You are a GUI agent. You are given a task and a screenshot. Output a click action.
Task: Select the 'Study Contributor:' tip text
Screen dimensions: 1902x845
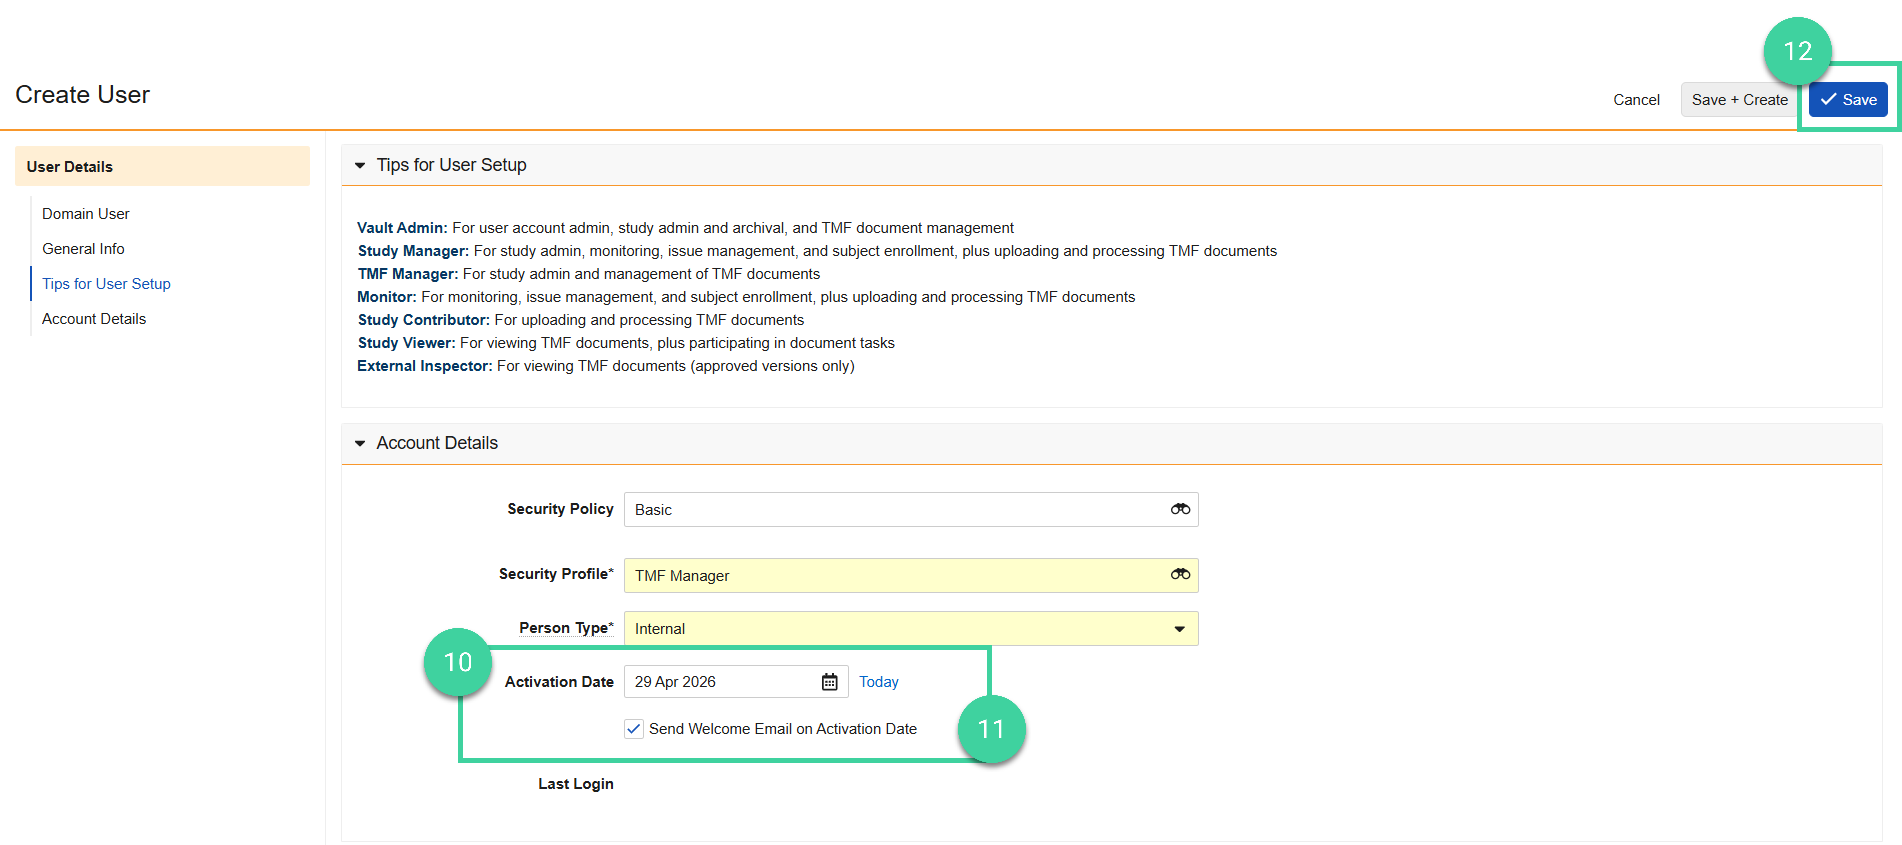pyautogui.click(x=424, y=320)
